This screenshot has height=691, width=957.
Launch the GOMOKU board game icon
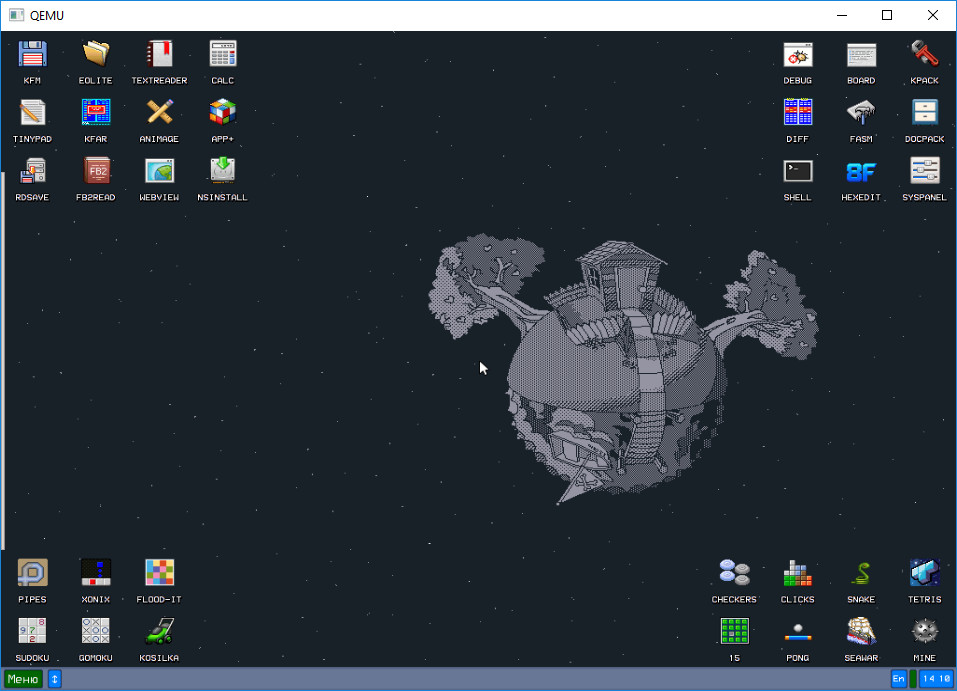pyautogui.click(x=96, y=631)
